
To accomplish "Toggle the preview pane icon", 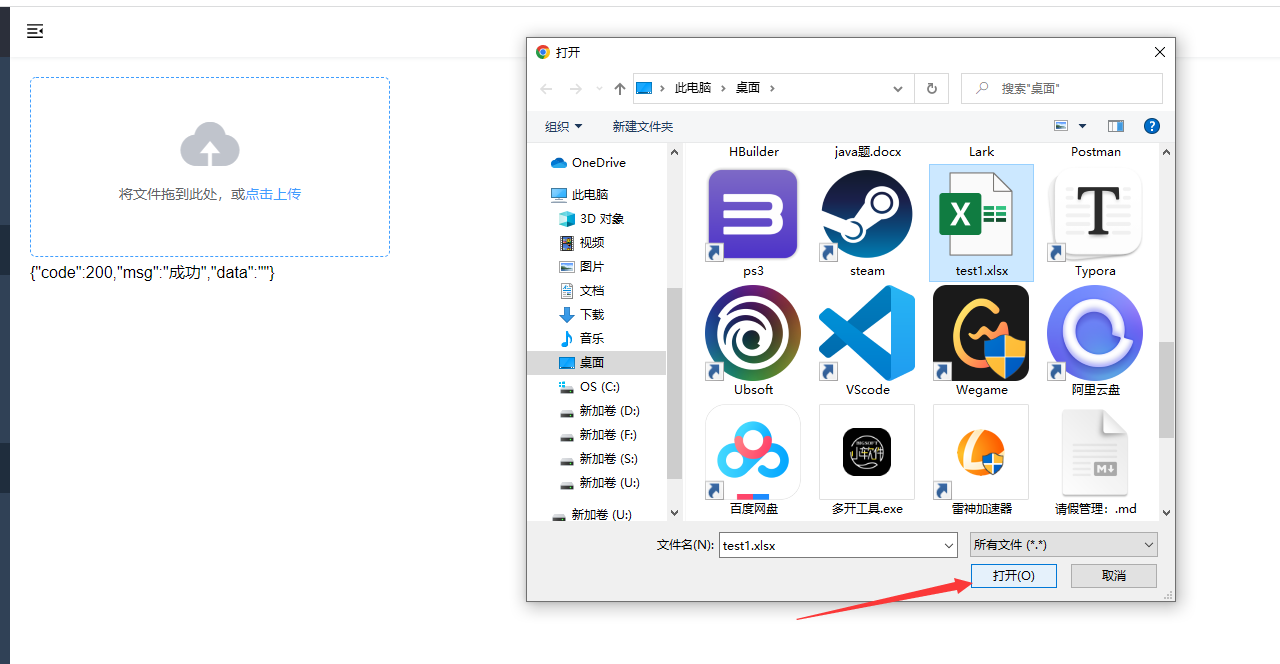I will click(1116, 126).
